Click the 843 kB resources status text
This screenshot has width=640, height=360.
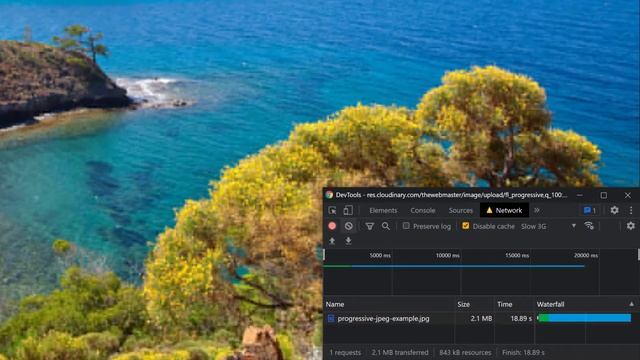coord(465,352)
